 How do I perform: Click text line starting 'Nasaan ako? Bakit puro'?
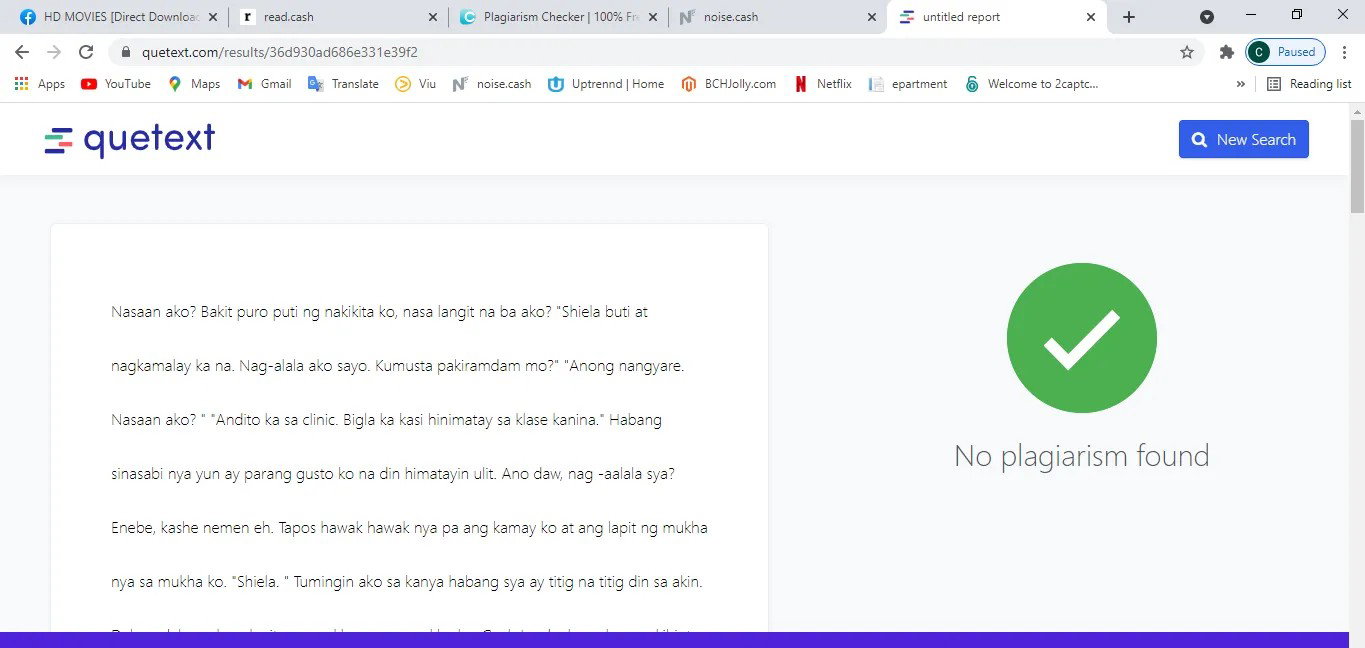coord(380,312)
